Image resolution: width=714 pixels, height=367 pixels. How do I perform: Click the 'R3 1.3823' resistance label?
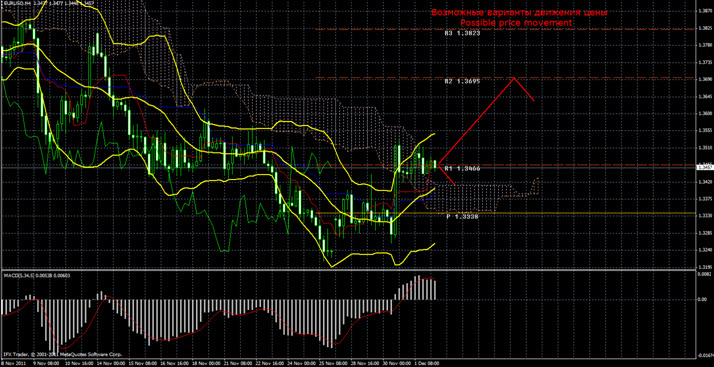coord(463,34)
